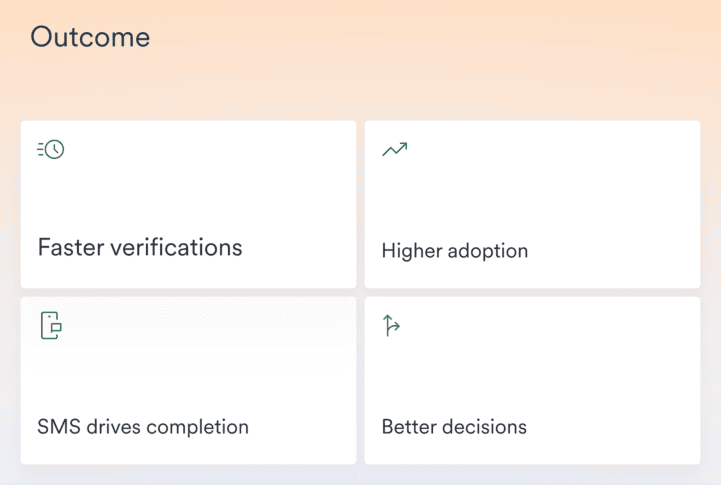Click the 'Higher adoption' title text

(455, 250)
